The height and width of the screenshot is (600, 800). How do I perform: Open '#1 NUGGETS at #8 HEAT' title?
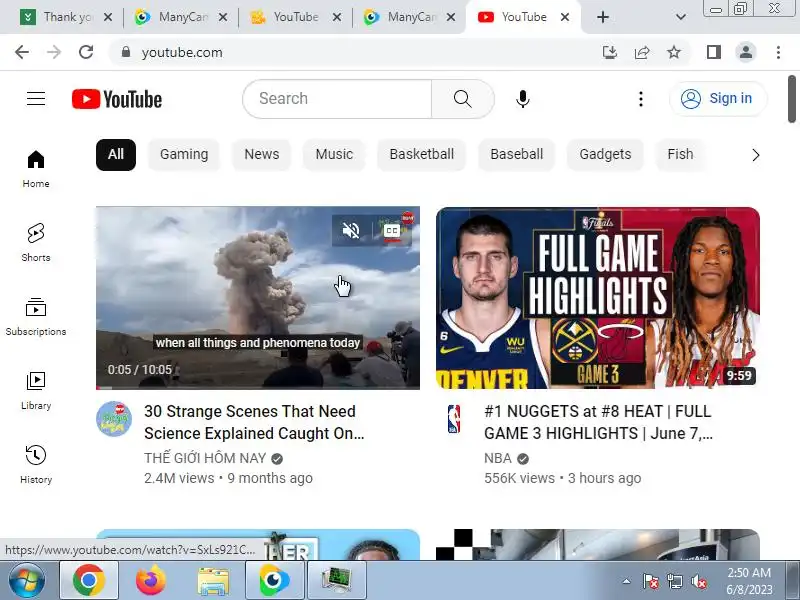tap(598, 422)
